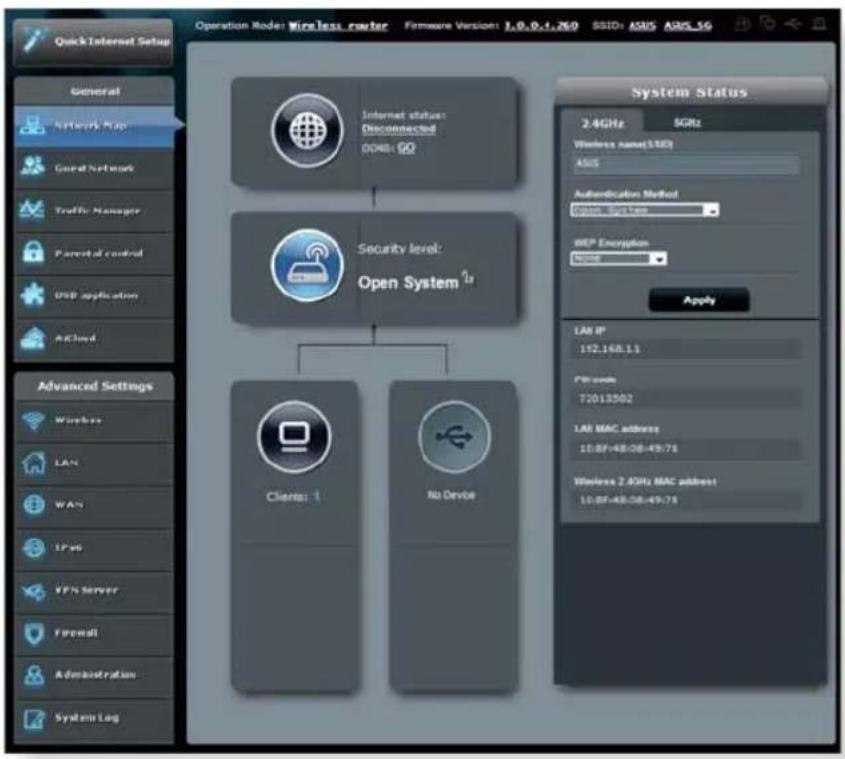Click the first icon in top-right header row

(743, 24)
